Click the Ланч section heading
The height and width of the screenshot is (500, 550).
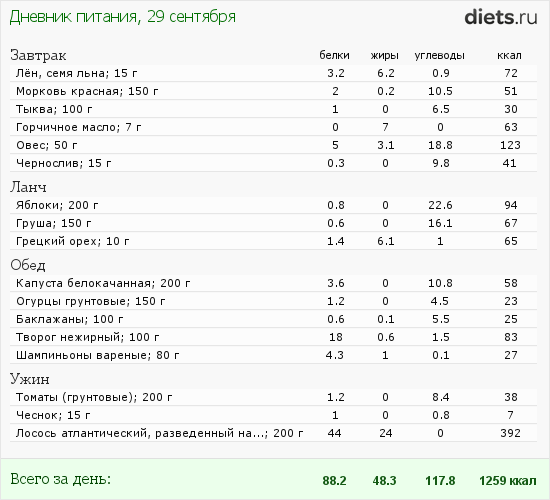click(28, 187)
